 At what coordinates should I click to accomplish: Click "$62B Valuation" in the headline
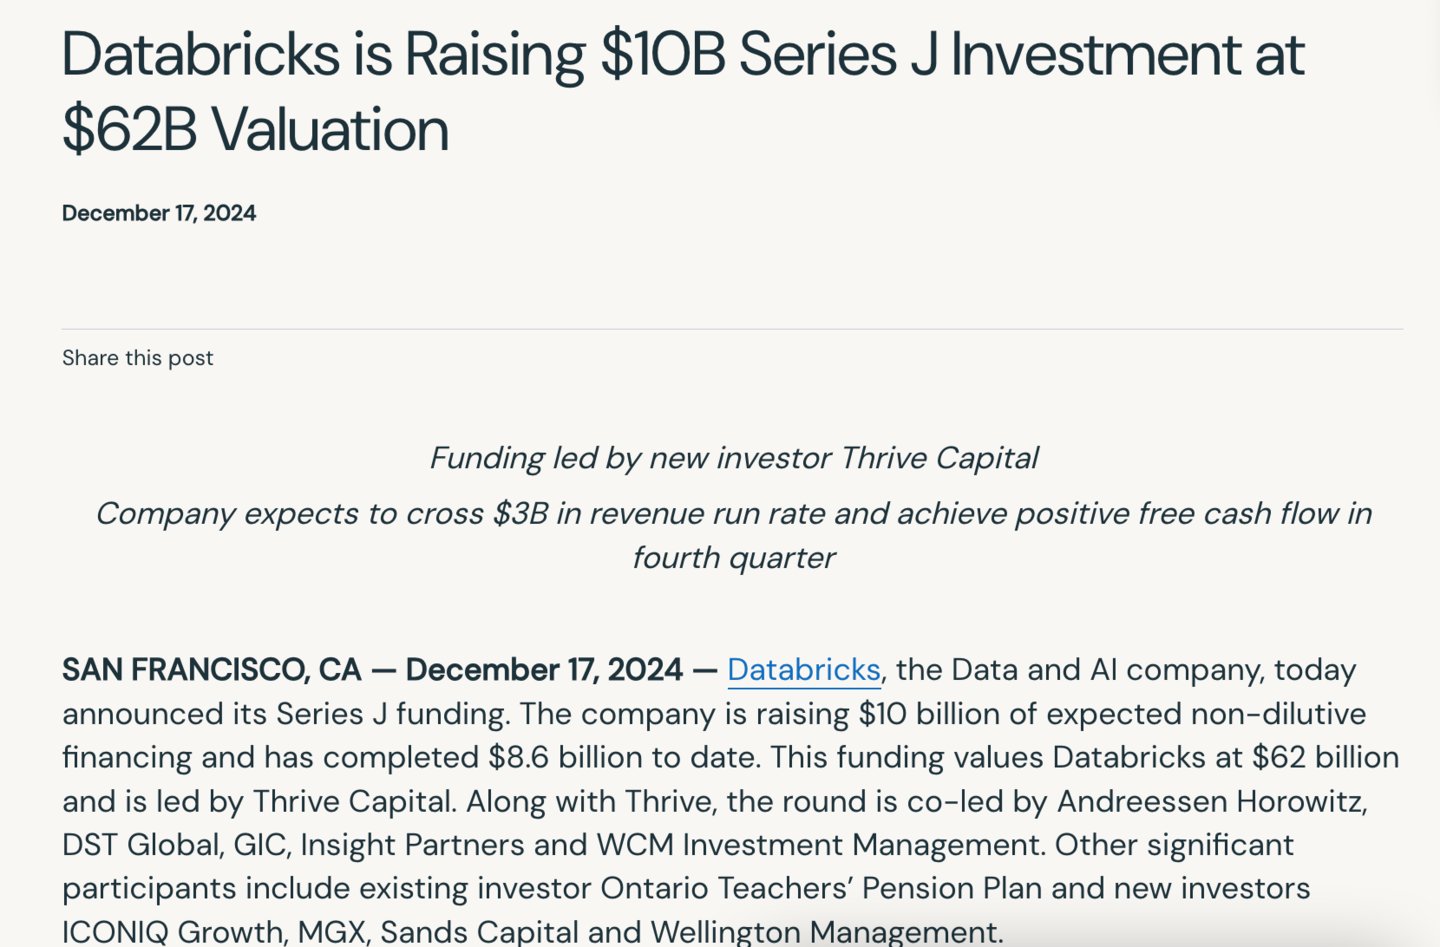click(x=255, y=130)
